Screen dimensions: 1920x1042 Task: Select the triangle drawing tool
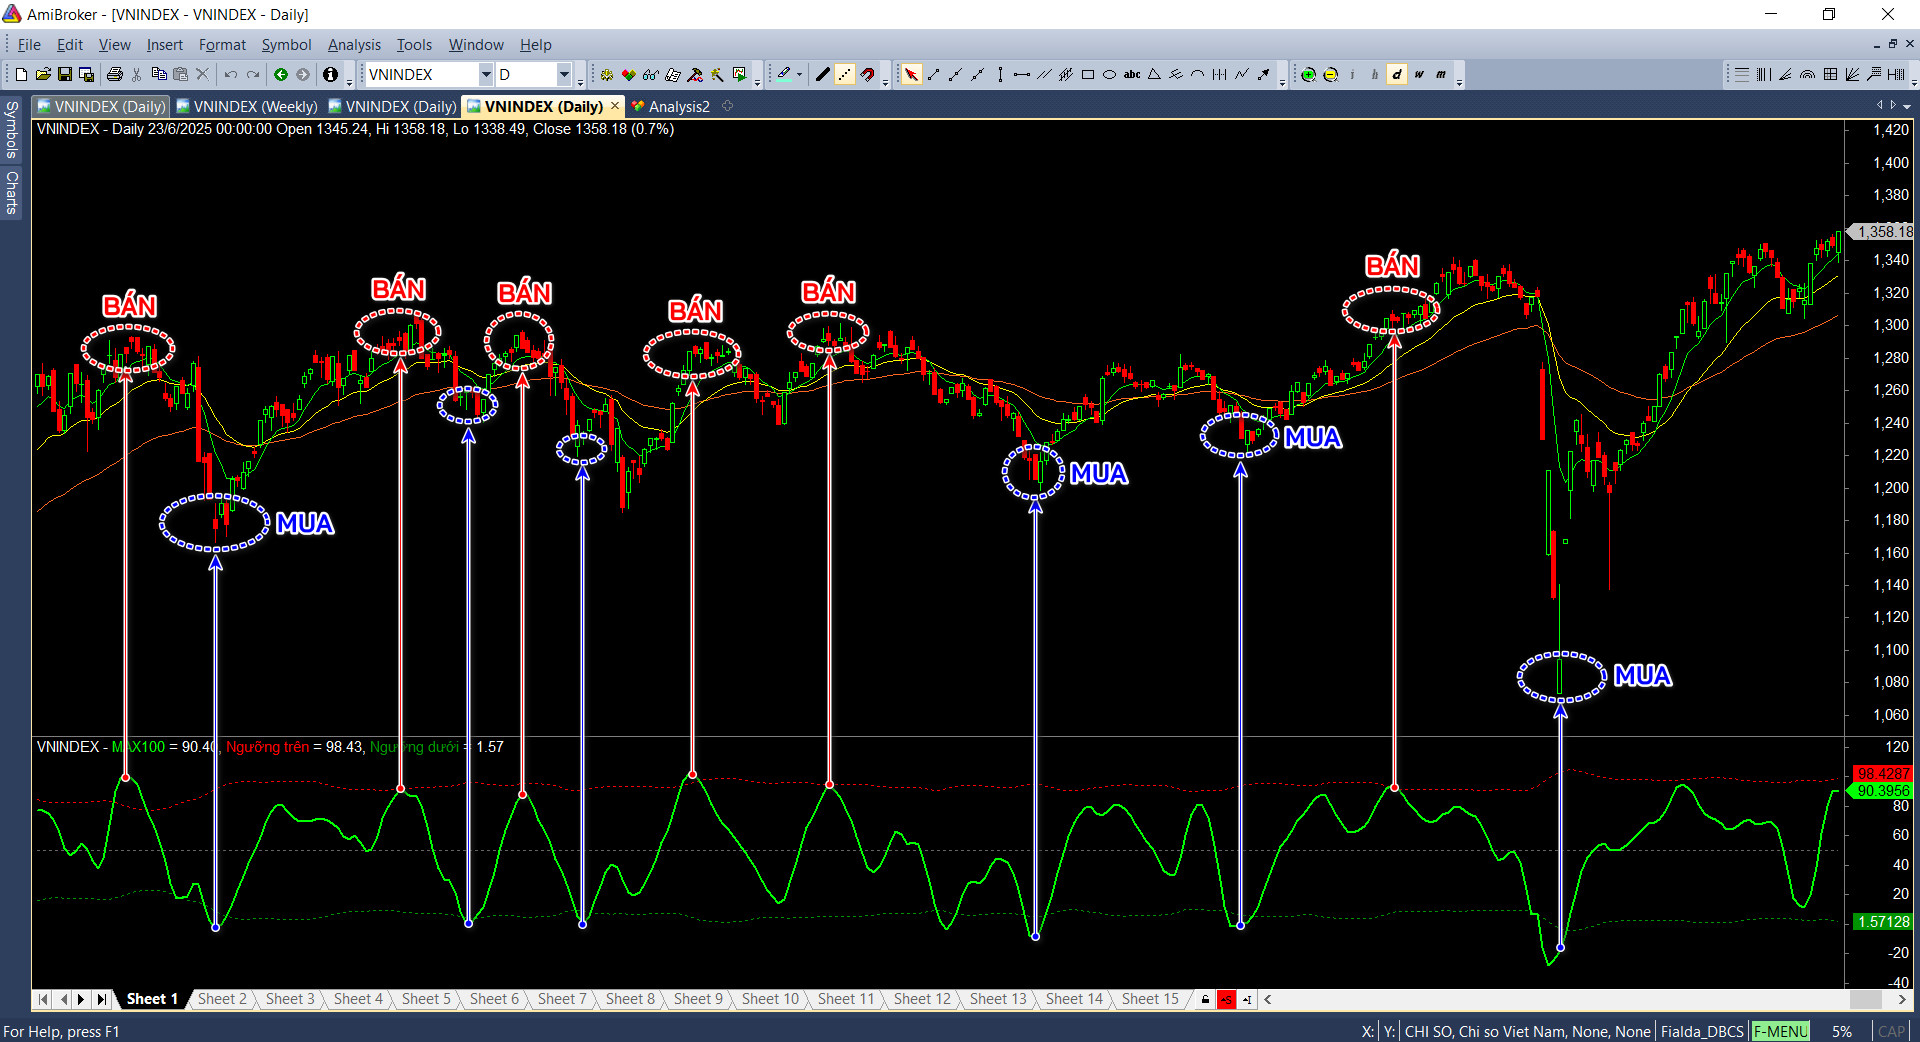click(x=1154, y=75)
